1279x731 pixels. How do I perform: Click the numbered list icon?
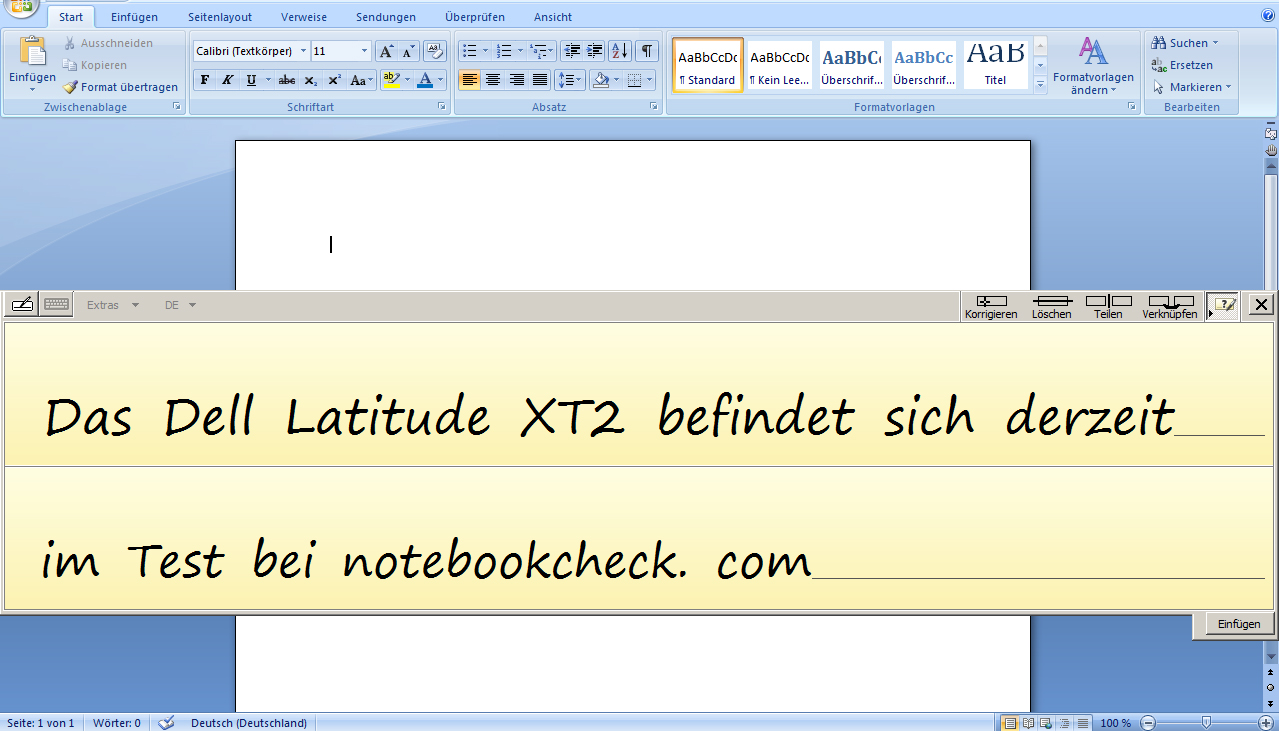(x=504, y=51)
